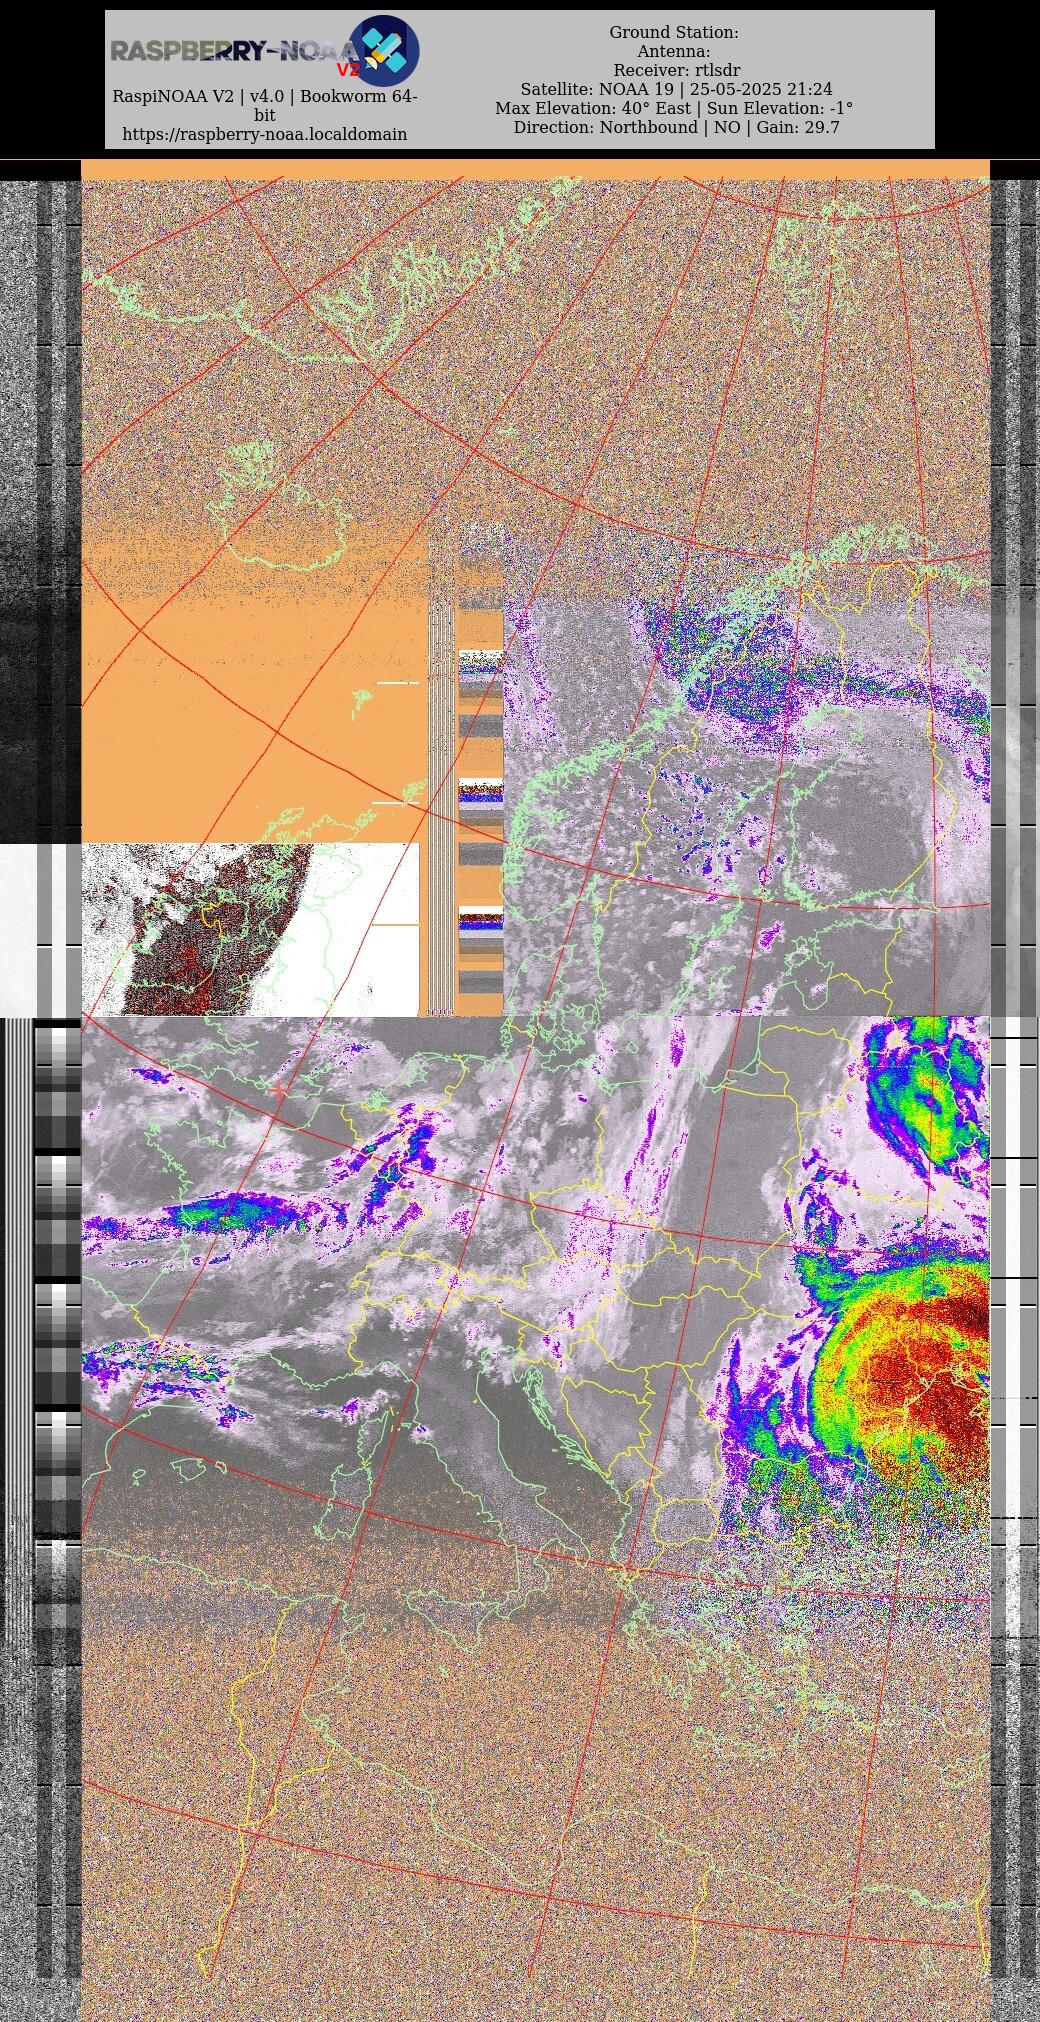Click the 'Satellite: NOAA 19 | 25-05-2025 21:24' line
This screenshot has width=1040, height=2022.
click(x=676, y=90)
